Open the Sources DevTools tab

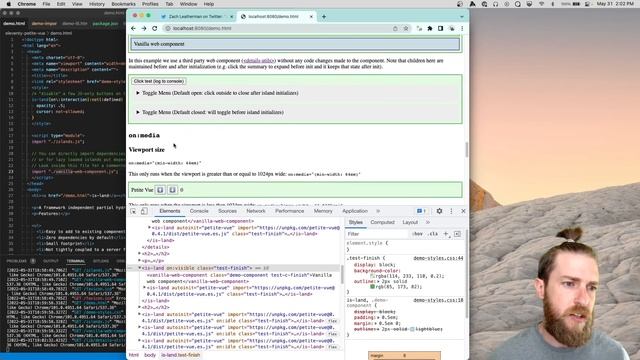[x=227, y=211]
